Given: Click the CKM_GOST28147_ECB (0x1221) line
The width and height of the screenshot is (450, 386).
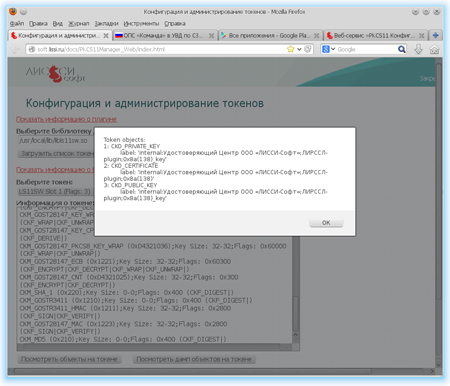Looking at the screenshot, I should [125, 261].
